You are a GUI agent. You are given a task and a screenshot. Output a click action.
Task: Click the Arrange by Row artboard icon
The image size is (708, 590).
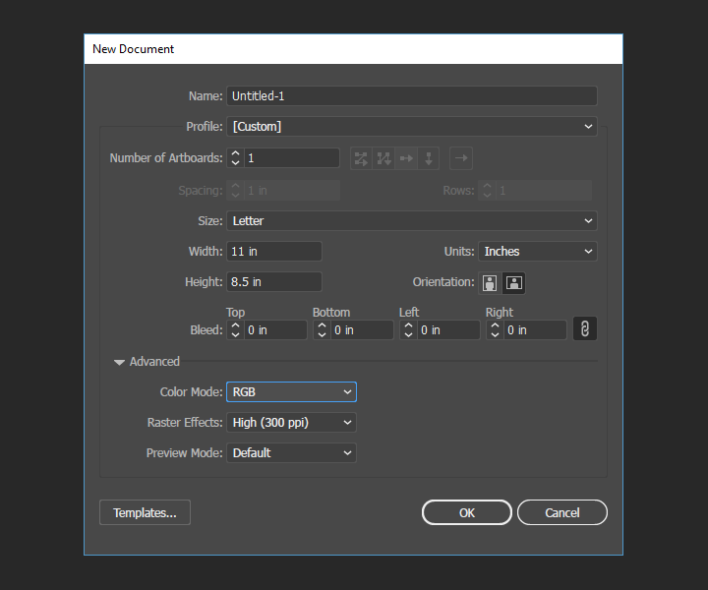click(x=406, y=158)
